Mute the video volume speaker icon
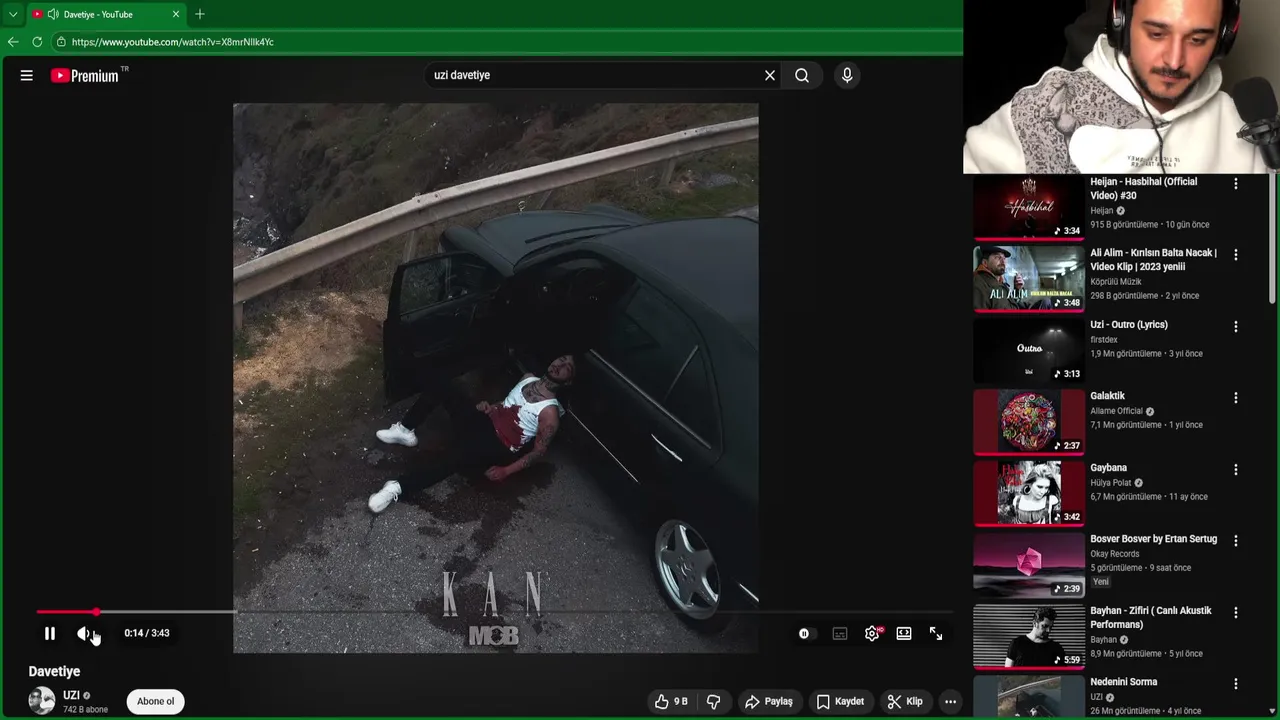1280x720 pixels. pos(84,633)
